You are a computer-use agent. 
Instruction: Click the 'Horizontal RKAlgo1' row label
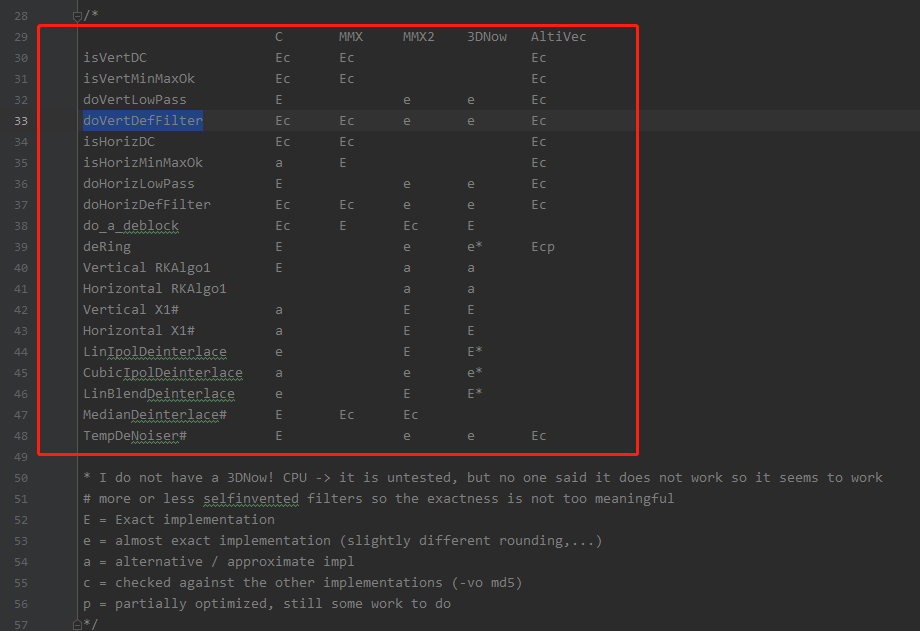(x=155, y=289)
